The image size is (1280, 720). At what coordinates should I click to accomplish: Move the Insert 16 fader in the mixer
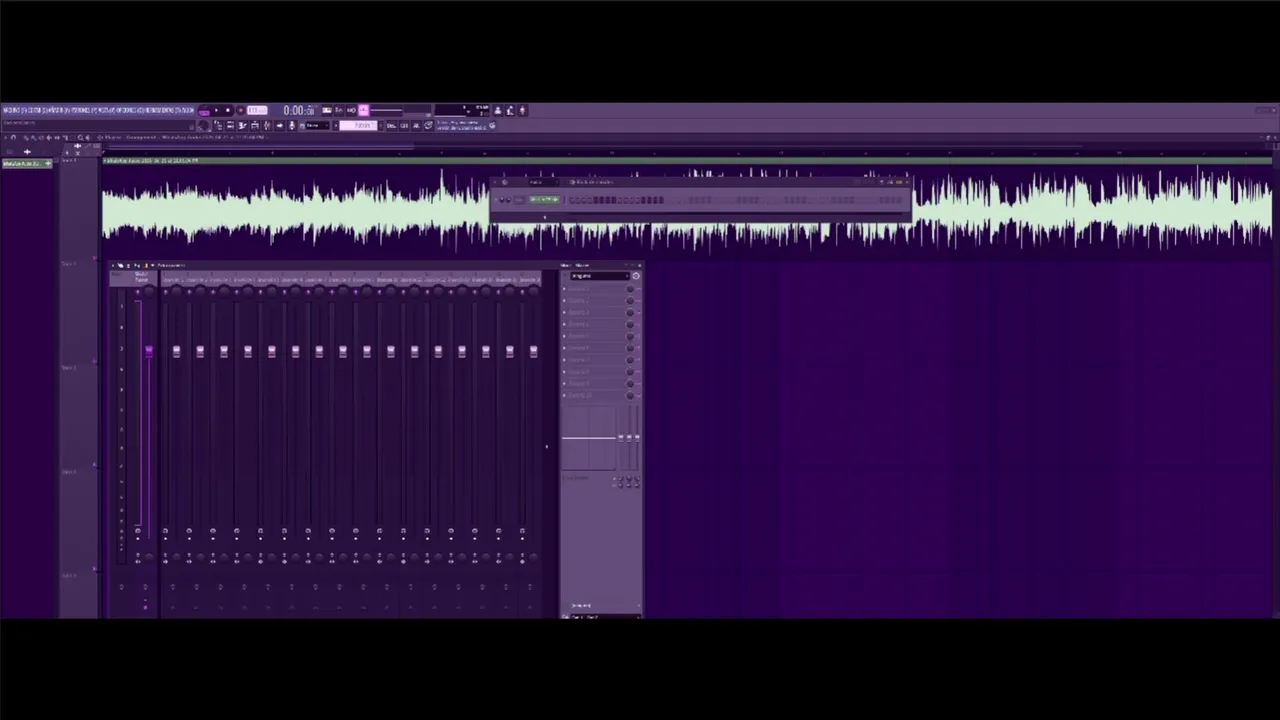[533, 352]
